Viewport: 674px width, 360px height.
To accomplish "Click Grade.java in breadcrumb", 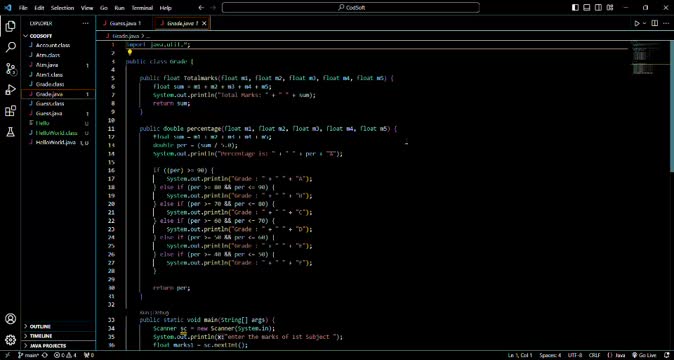I will point(126,37).
